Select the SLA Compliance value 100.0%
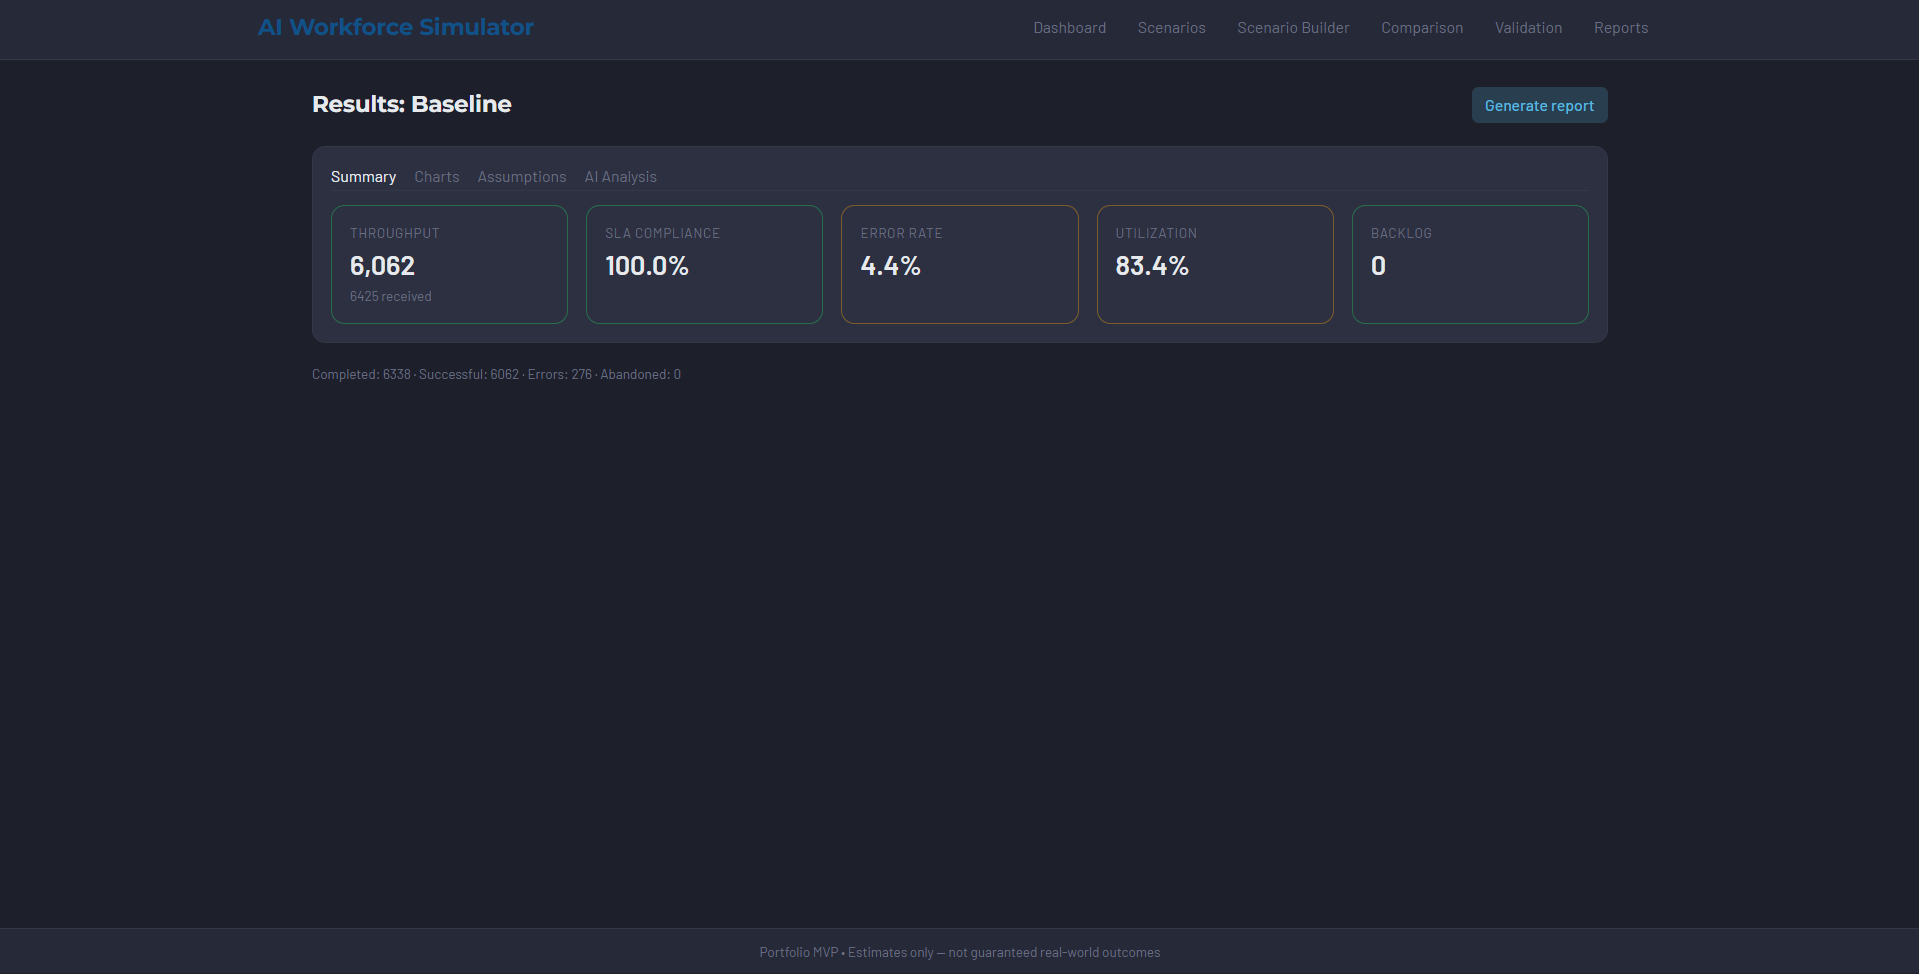Screen dimensions: 1919x974 647,266
